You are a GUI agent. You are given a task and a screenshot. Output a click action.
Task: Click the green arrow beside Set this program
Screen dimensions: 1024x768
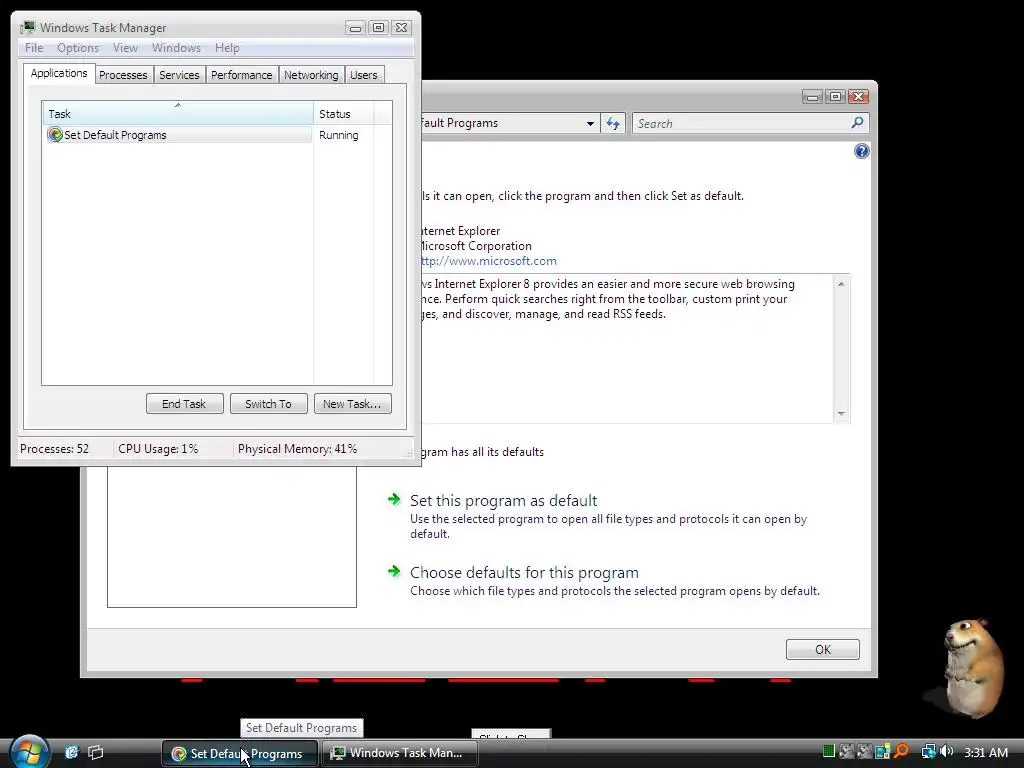point(394,500)
